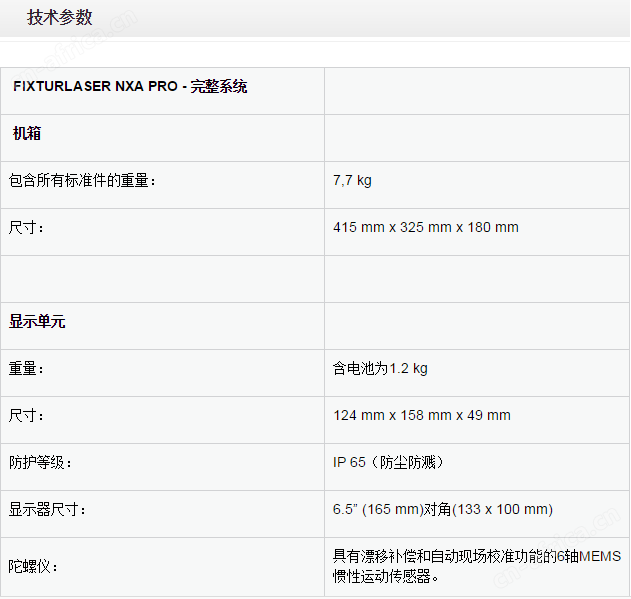
Task: Click the 6轴MEMS惯性运动传感器 gyroscope description
Action: click(477, 566)
